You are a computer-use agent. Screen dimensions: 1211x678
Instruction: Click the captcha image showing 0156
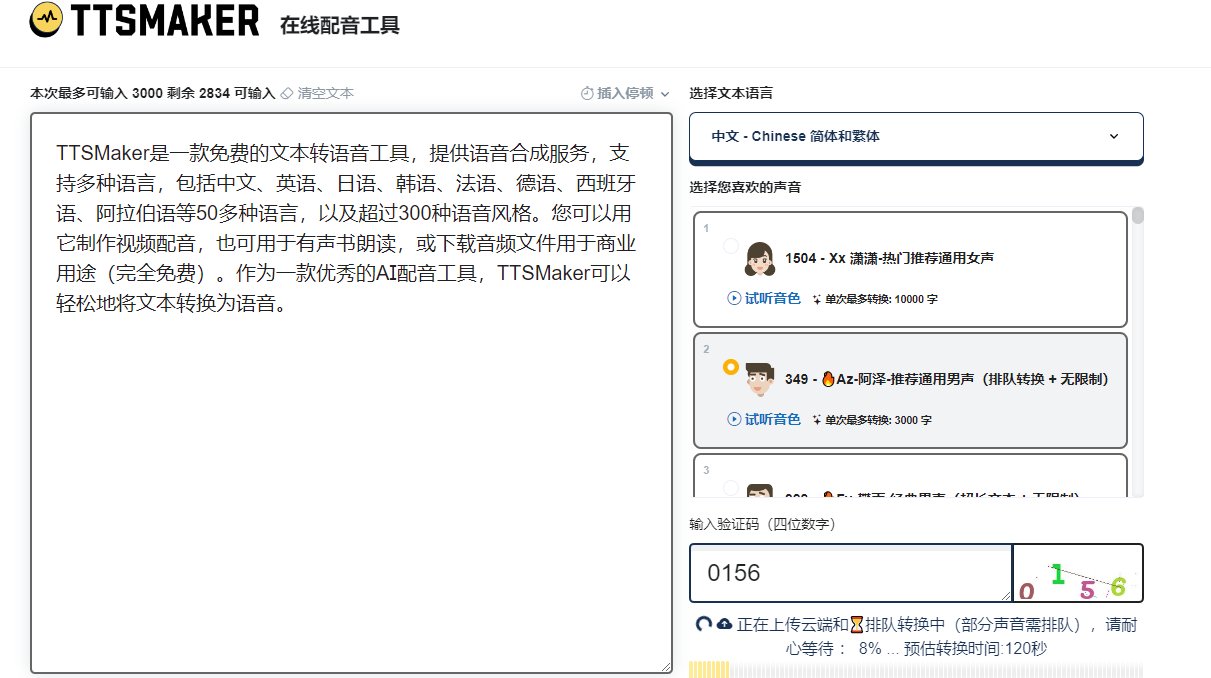pyautogui.click(x=1077, y=574)
